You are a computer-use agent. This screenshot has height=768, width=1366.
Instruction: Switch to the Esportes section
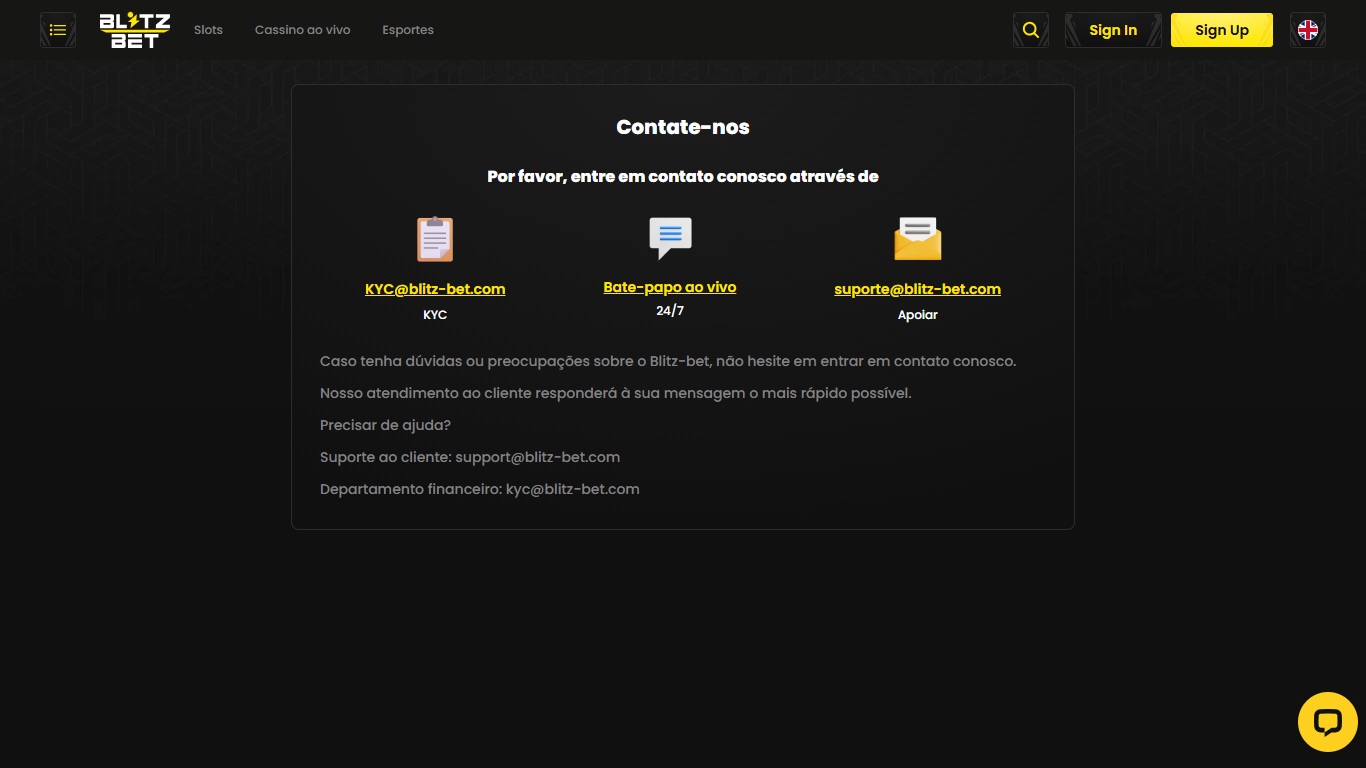(x=408, y=30)
